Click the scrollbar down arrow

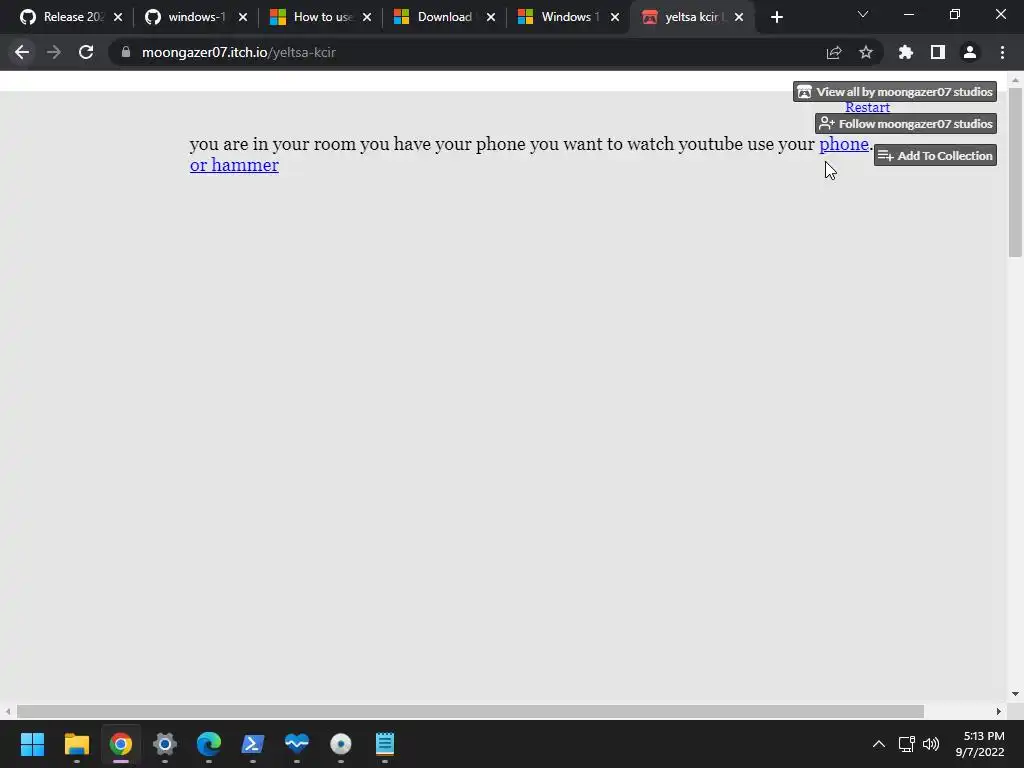1015,694
